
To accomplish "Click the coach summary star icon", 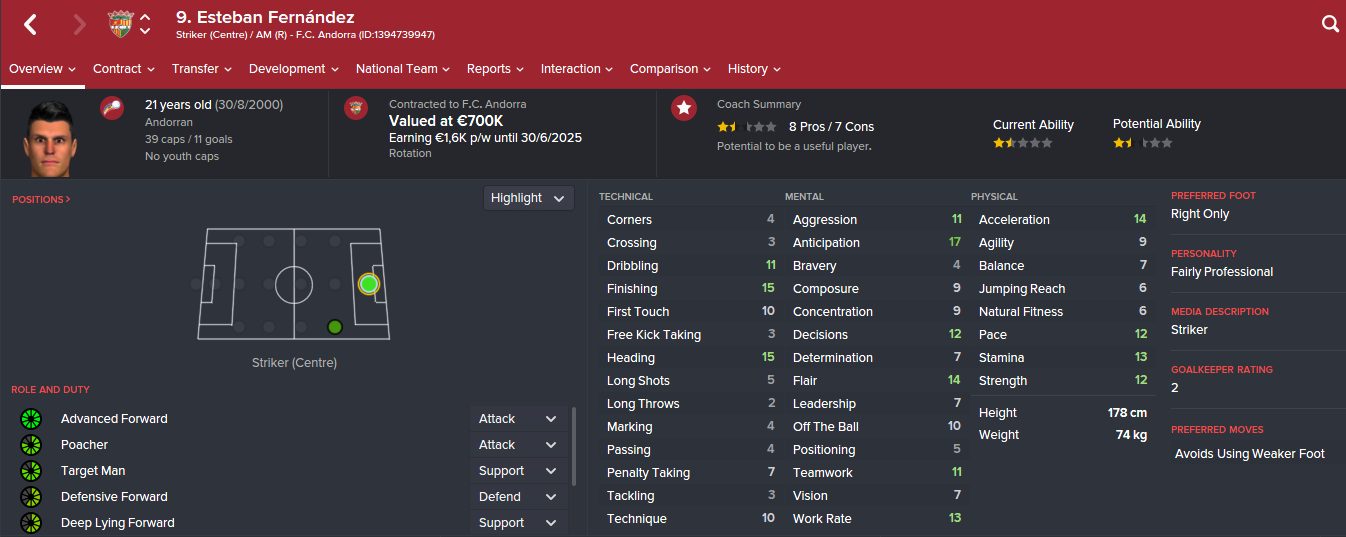I will (684, 108).
